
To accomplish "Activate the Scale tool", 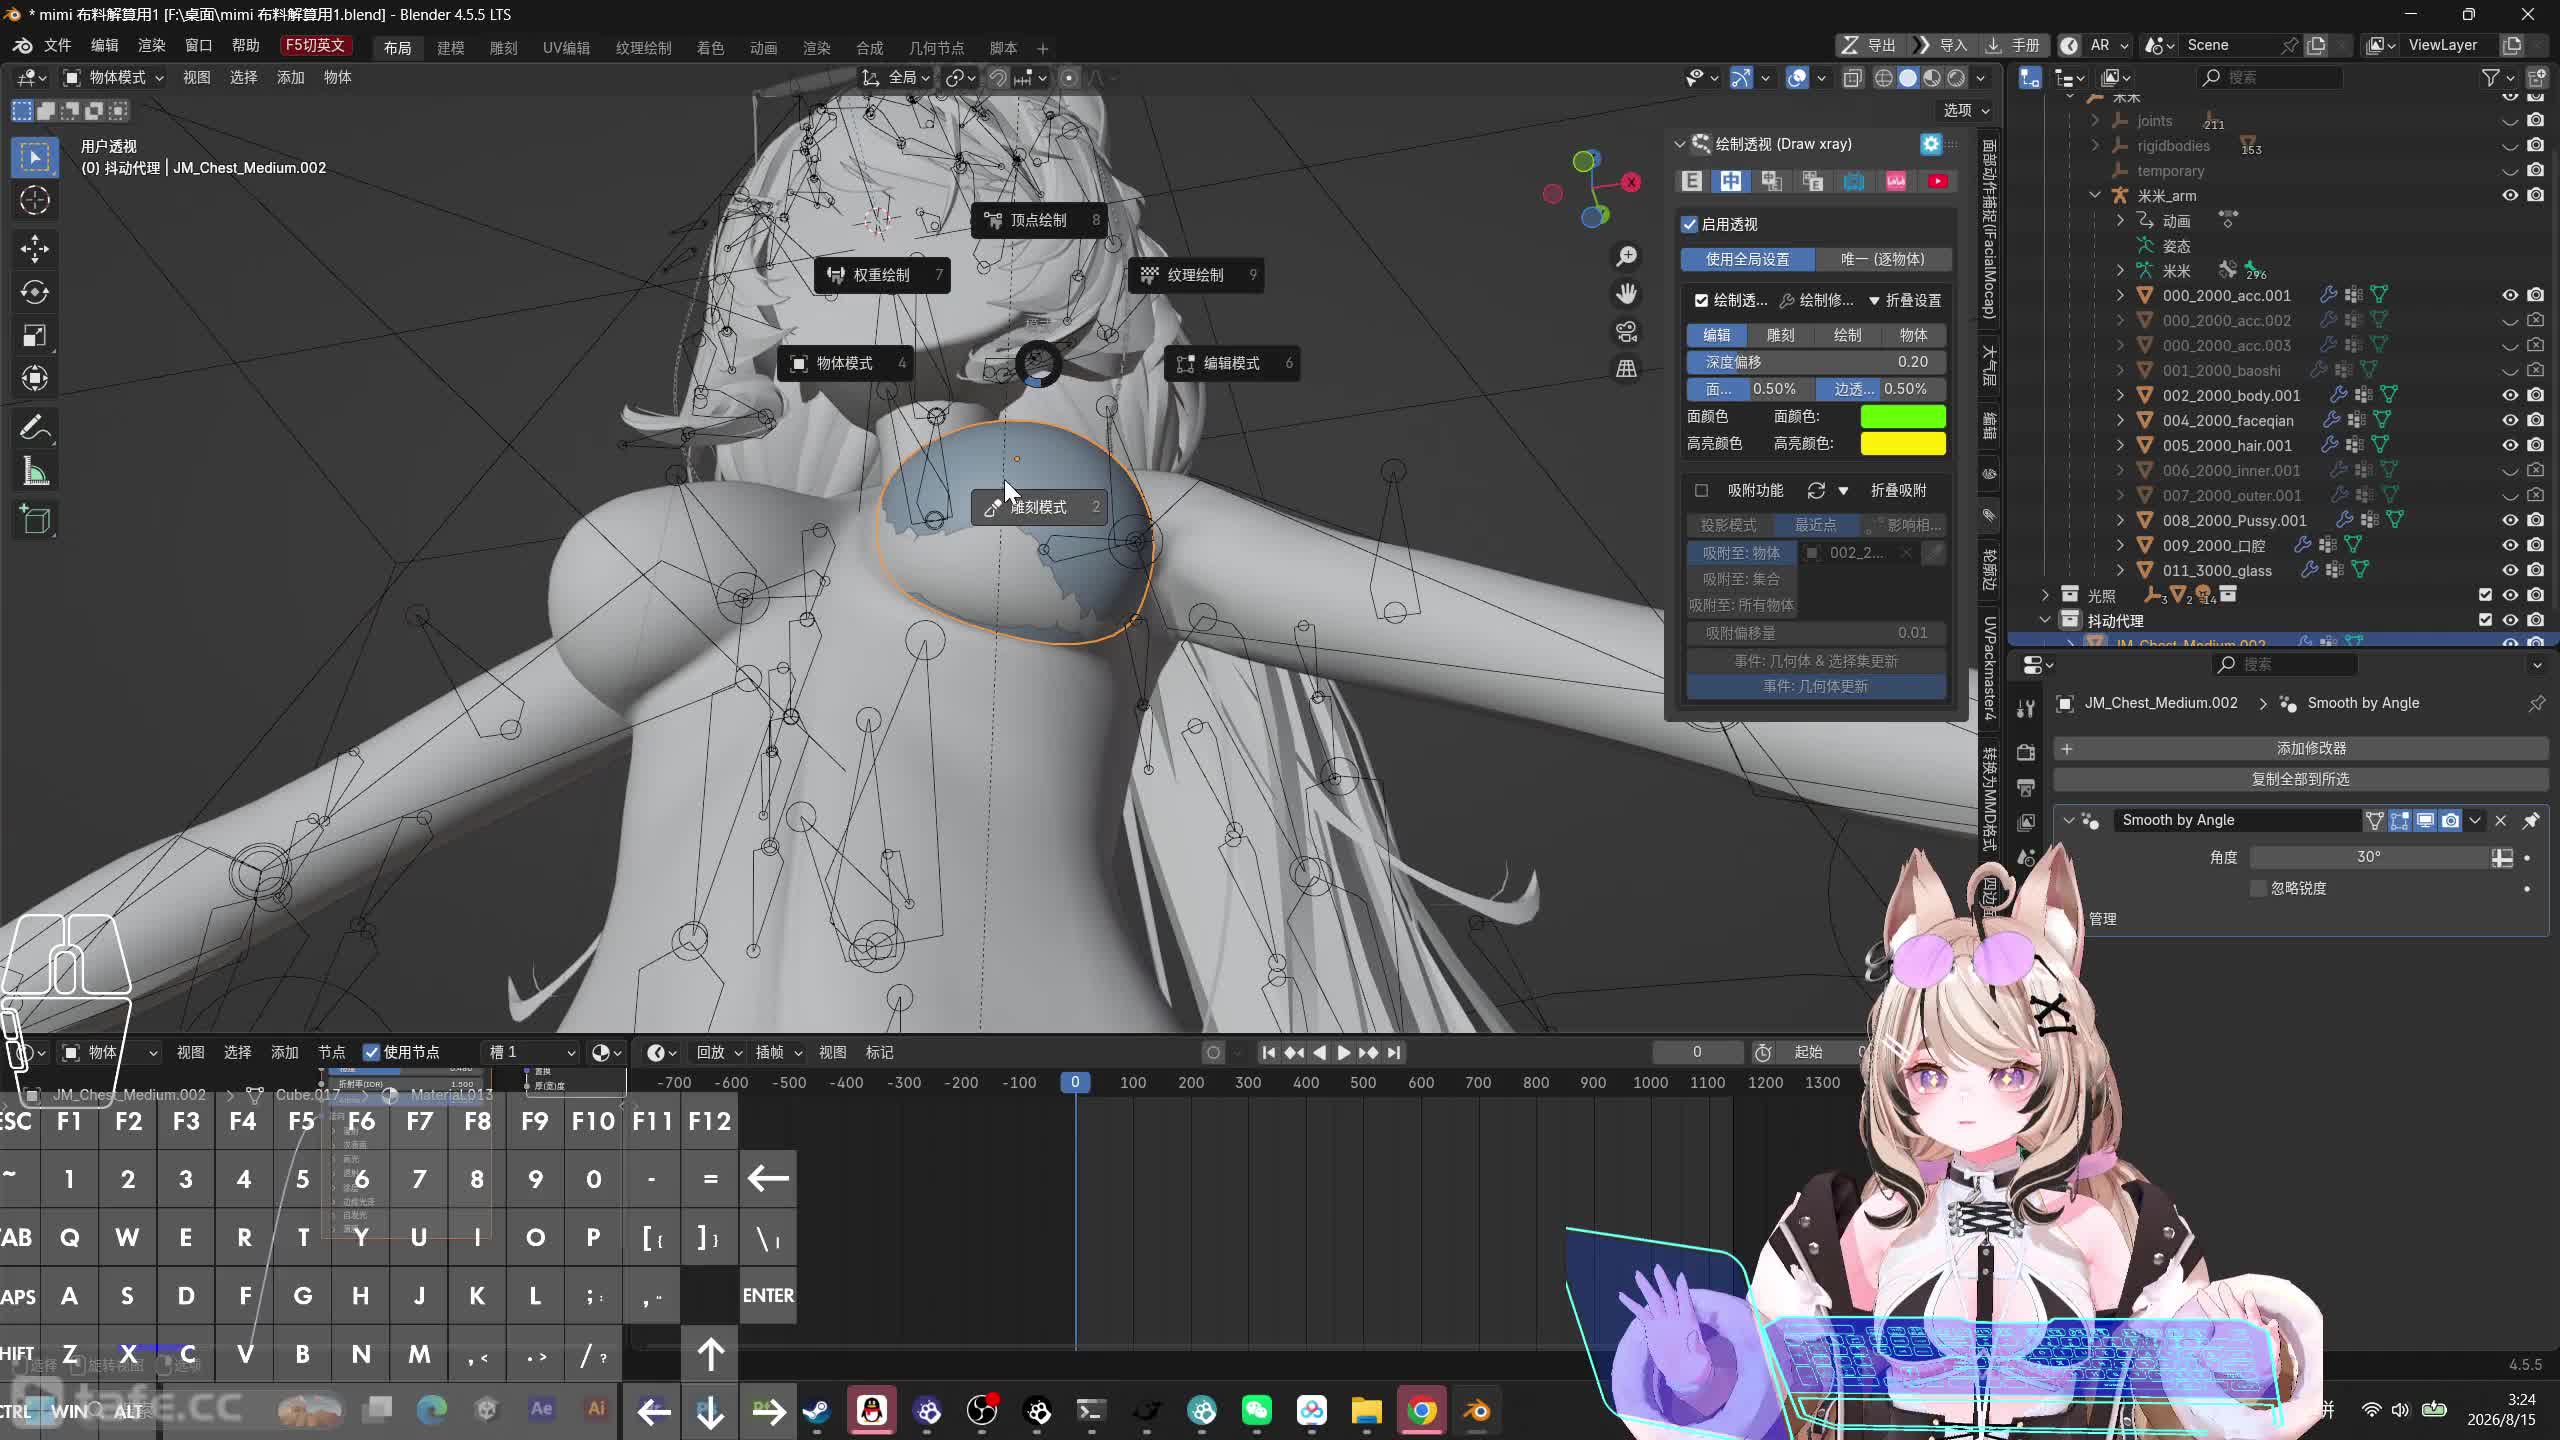I will point(35,335).
